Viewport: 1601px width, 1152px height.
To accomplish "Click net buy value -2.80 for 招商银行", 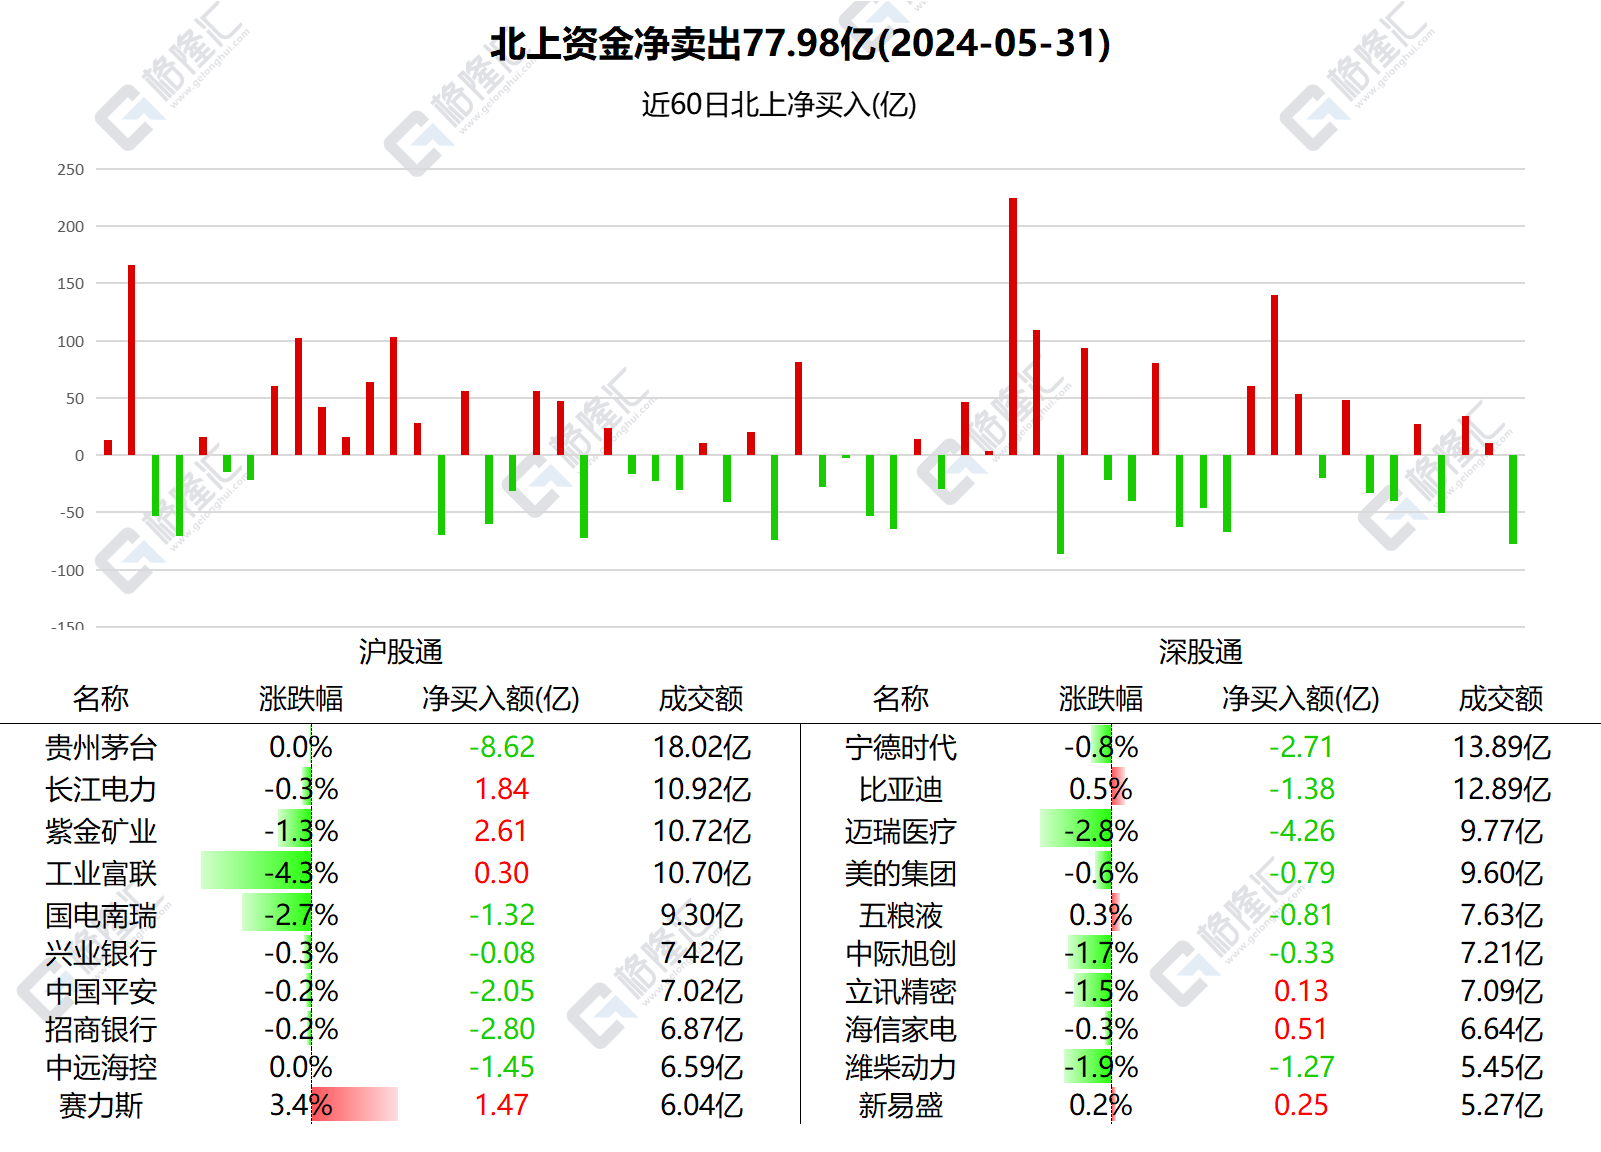I will 502,1029.
